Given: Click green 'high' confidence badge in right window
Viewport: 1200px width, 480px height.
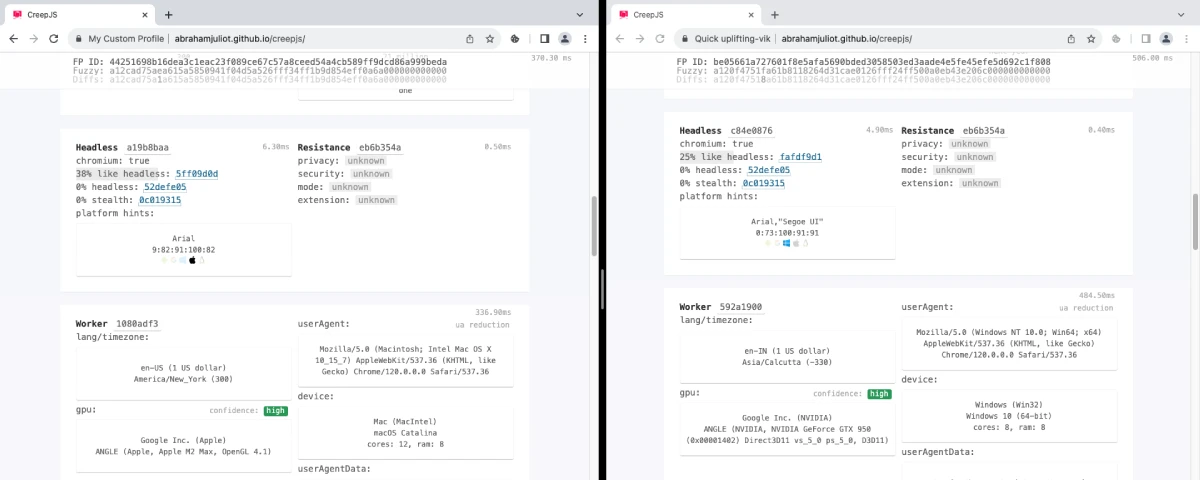Looking at the screenshot, I should [x=880, y=394].
